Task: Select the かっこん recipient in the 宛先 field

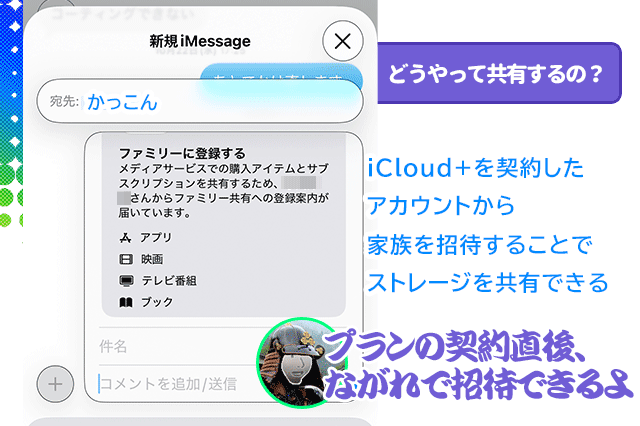Action: tap(122, 102)
